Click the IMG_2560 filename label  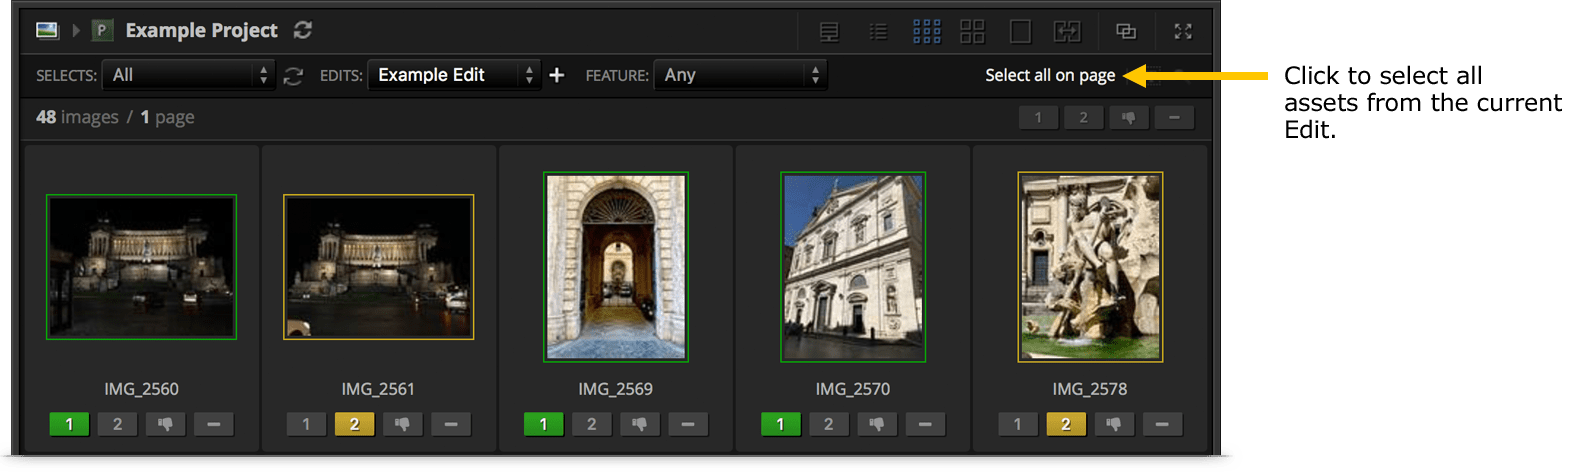point(141,389)
